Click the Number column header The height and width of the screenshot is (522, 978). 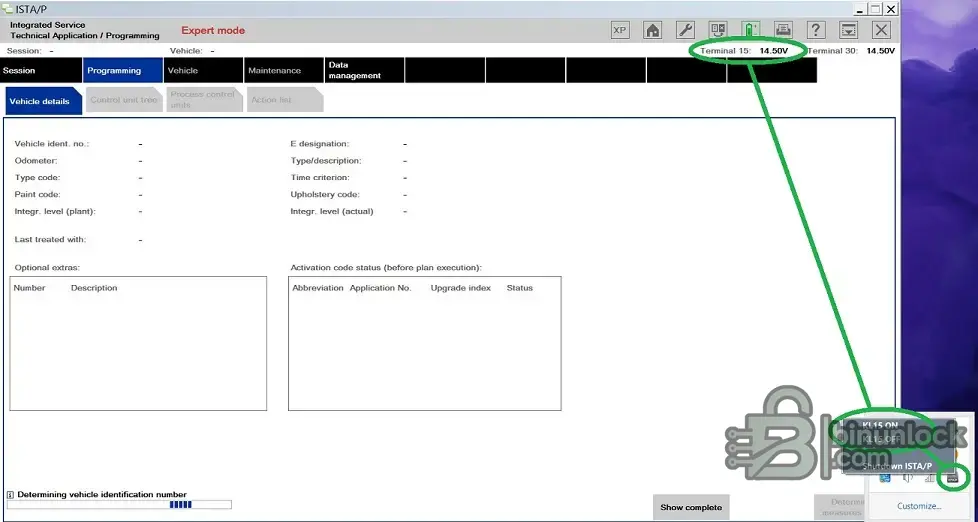pyautogui.click(x=29, y=288)
